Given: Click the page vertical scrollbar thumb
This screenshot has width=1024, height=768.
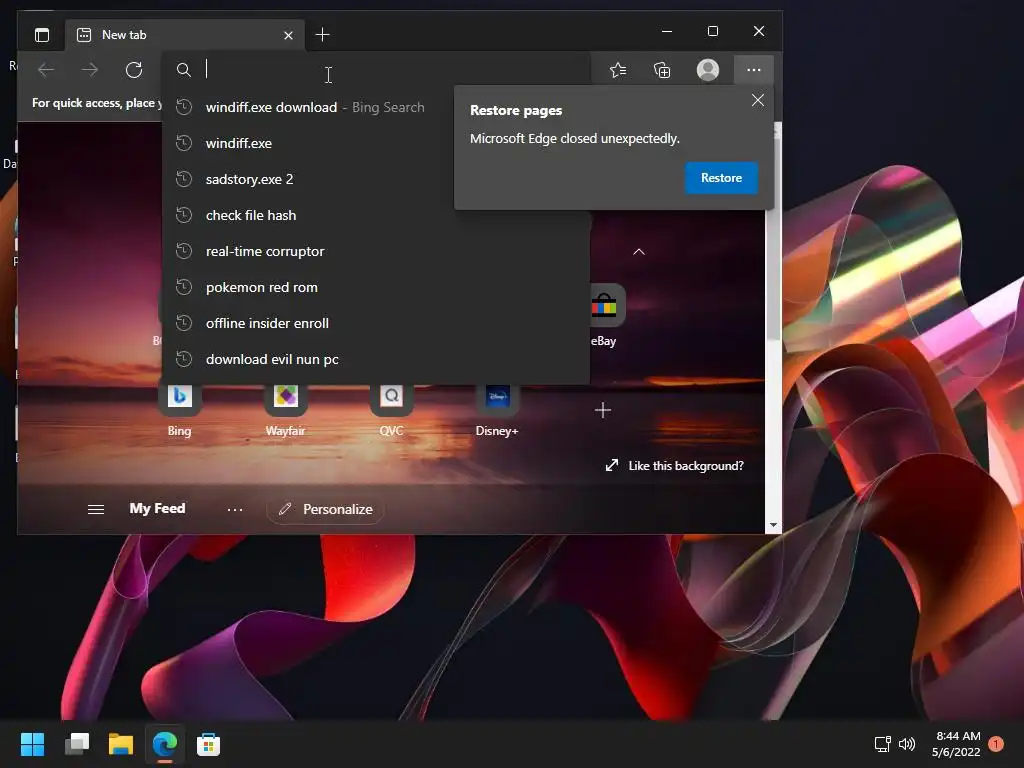Looking at the screenshot, I should click(773, 238).
